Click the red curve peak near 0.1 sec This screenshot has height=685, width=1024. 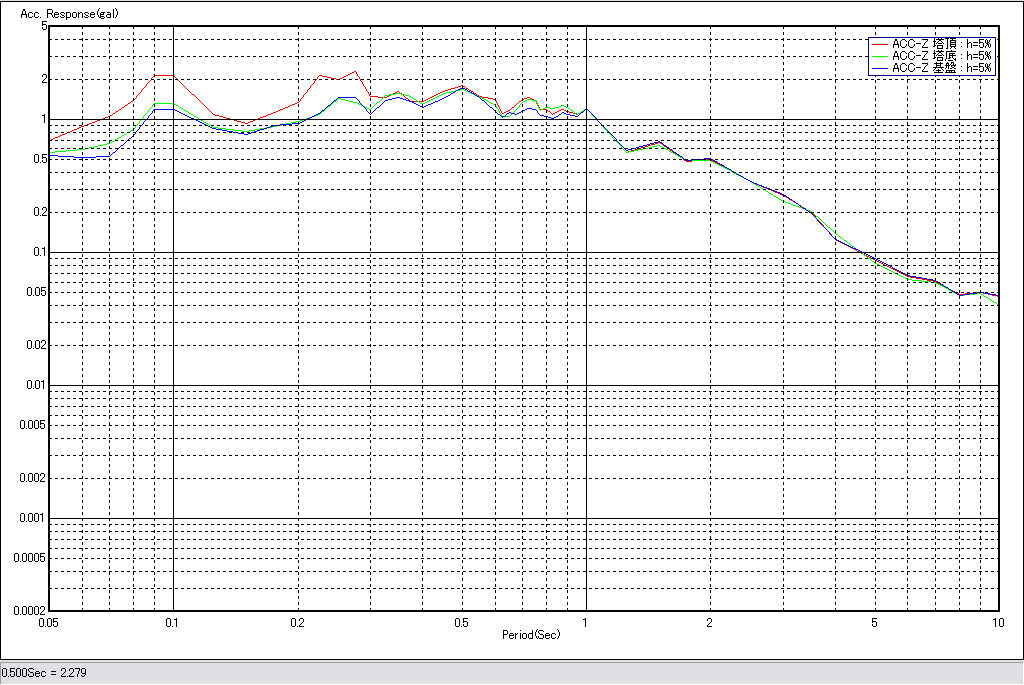pyautogui.click(x=165, y=75)
